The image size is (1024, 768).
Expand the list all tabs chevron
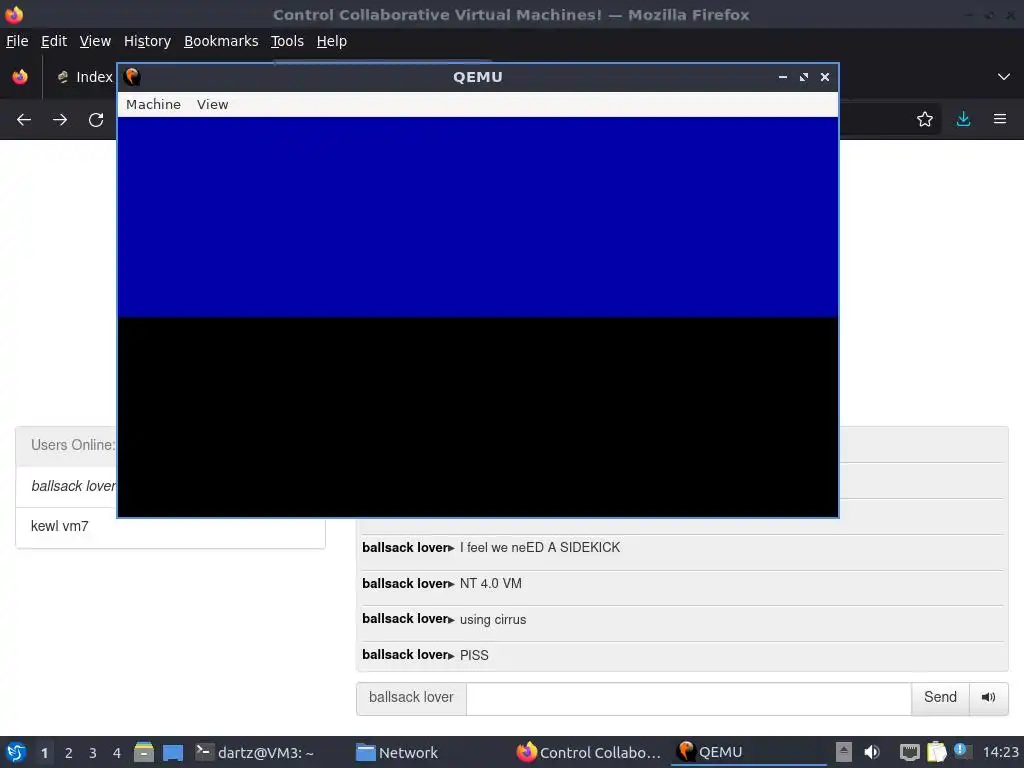(1004, 77)
